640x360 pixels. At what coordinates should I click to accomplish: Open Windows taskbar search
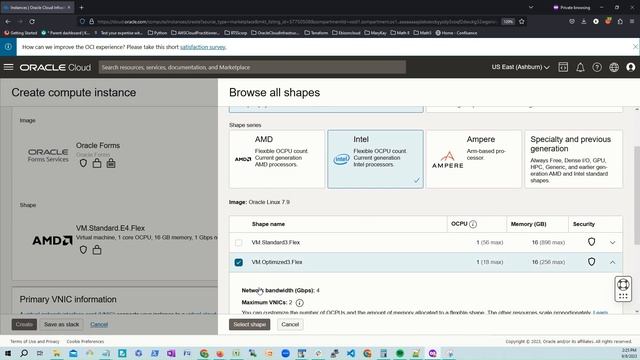pos(24,353)
